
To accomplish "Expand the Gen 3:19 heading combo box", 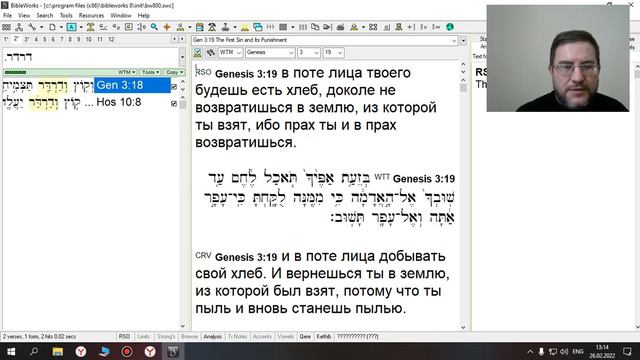I will pyautogui.click(x=454, y=40).
